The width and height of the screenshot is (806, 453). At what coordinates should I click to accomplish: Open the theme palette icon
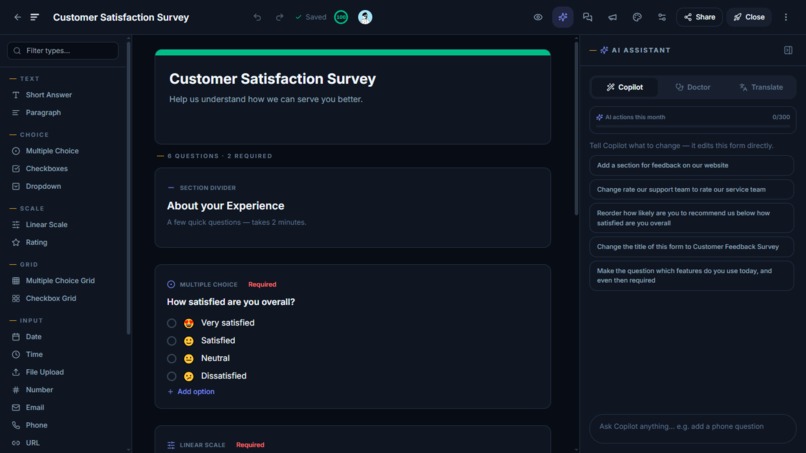[x=637, y=17]
